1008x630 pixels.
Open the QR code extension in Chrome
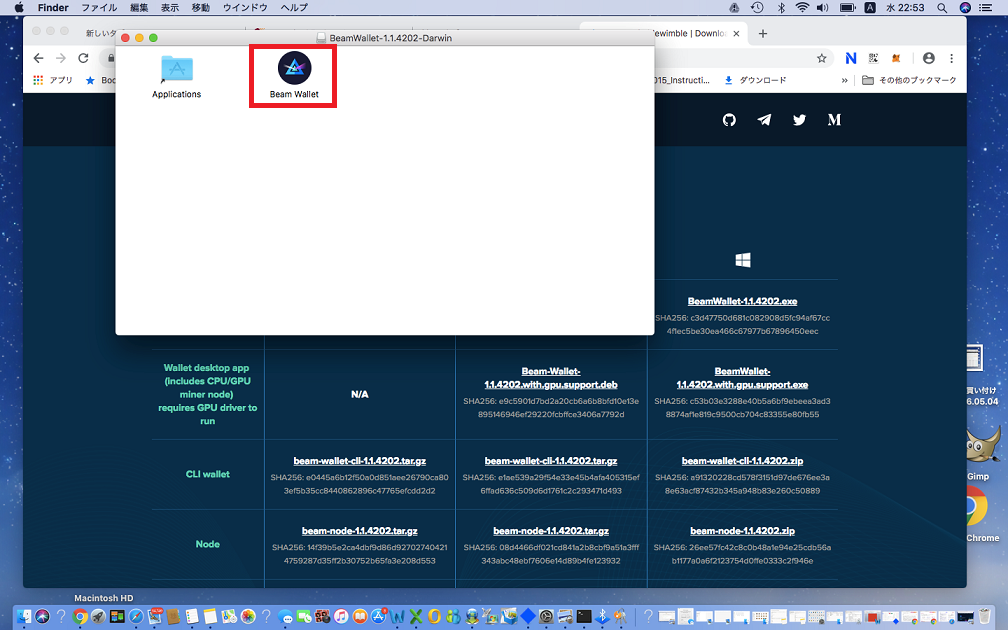tap(873, 58)
